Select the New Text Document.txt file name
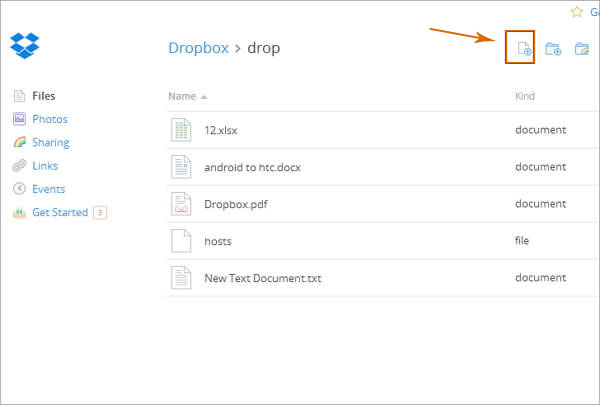Image resolution: width=600 pixels, height=405 pixels. 263,278
